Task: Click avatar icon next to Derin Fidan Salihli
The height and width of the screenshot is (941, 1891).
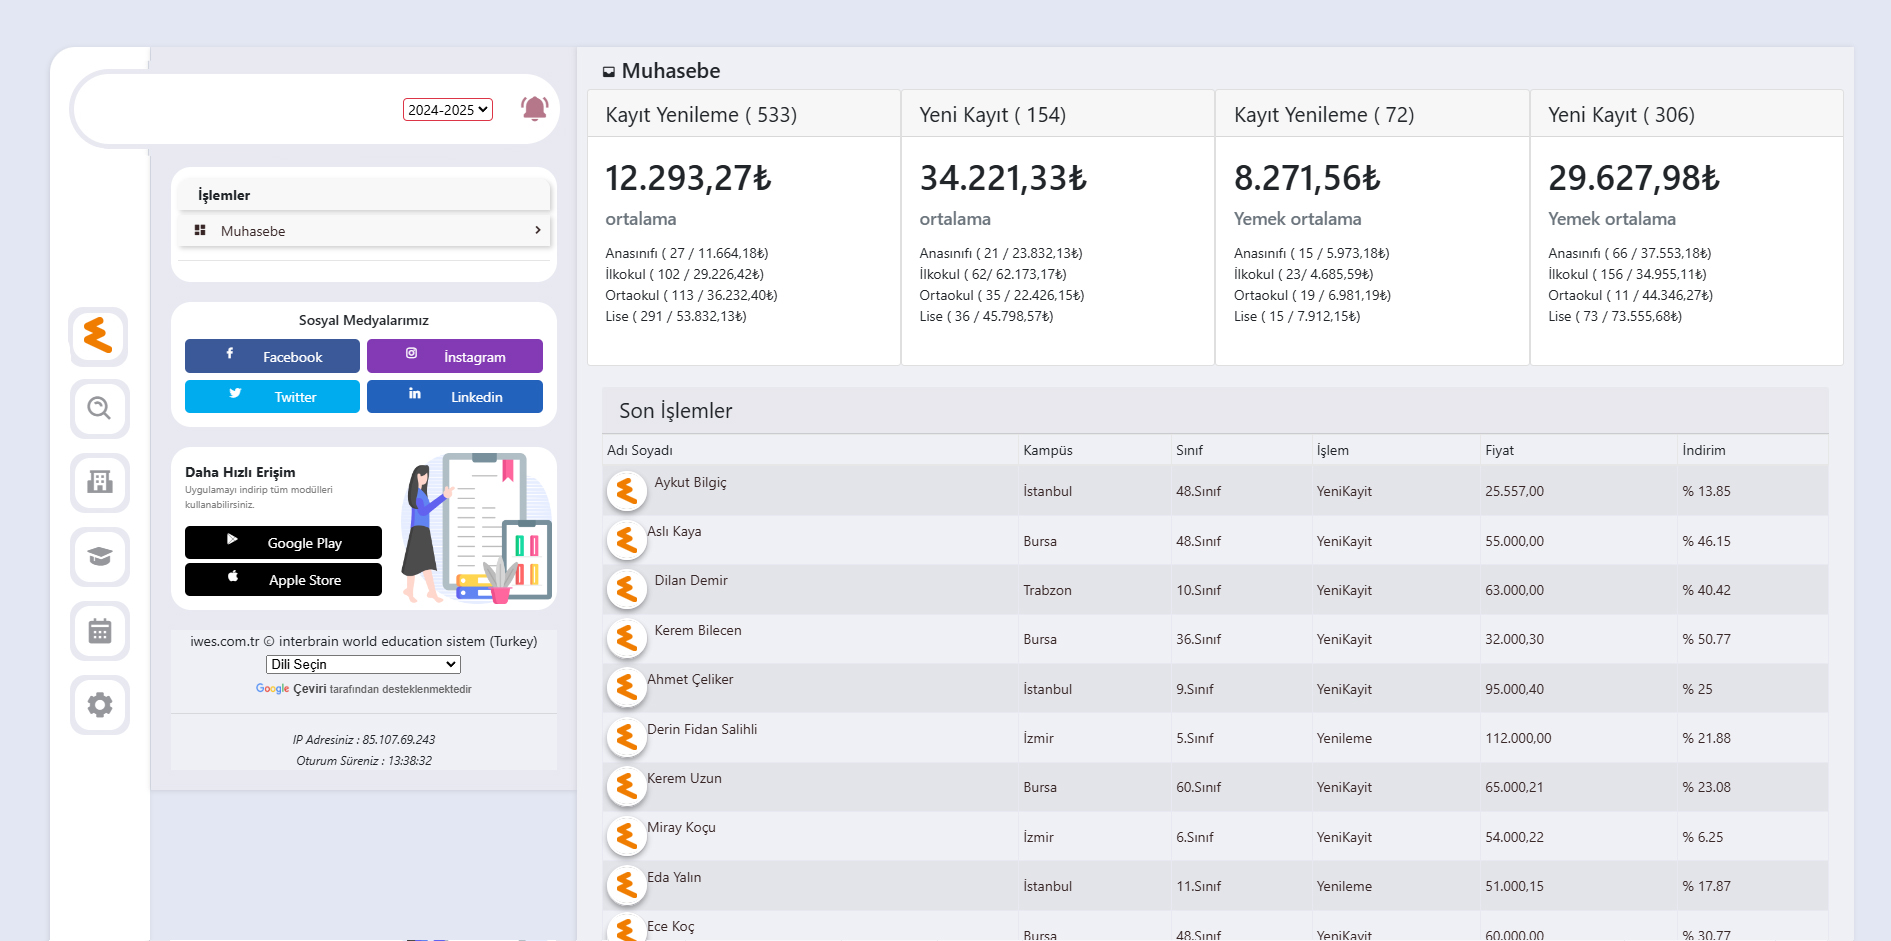Action: 627,738
